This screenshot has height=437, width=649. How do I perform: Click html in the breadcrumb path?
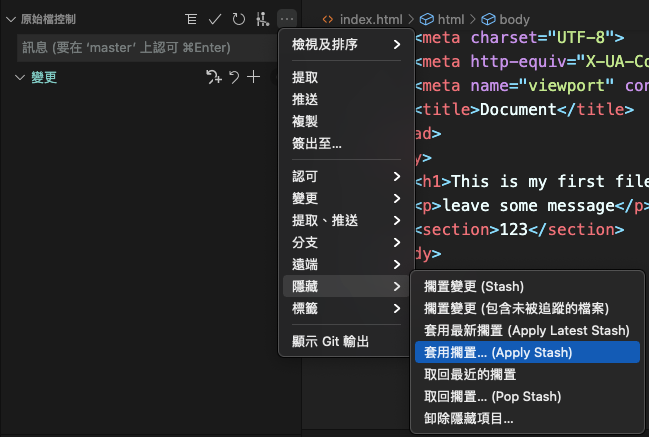point(451,19)
